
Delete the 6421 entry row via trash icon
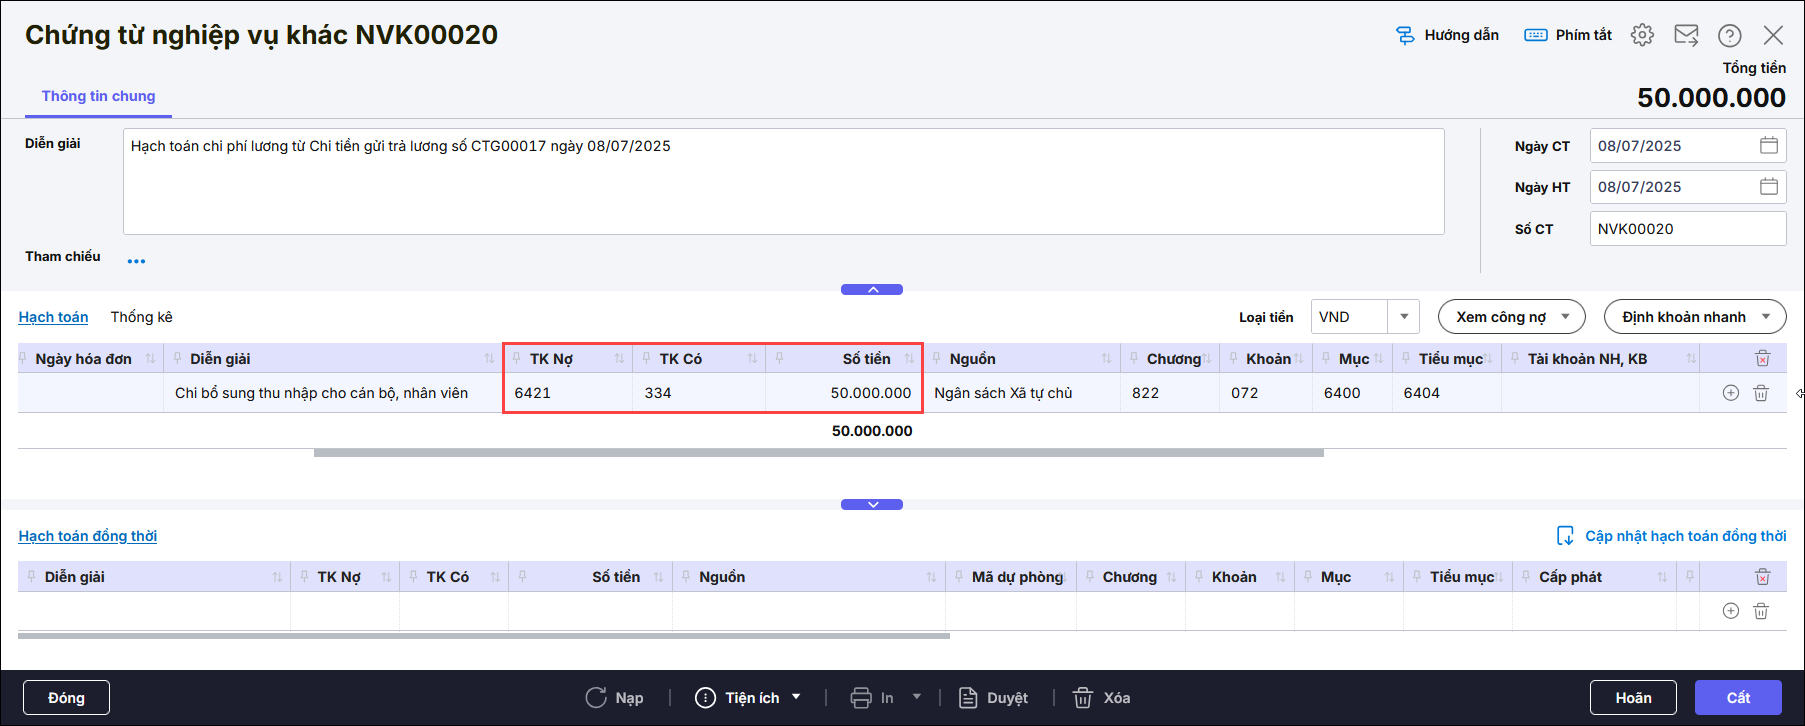(x=1761, y=393)
